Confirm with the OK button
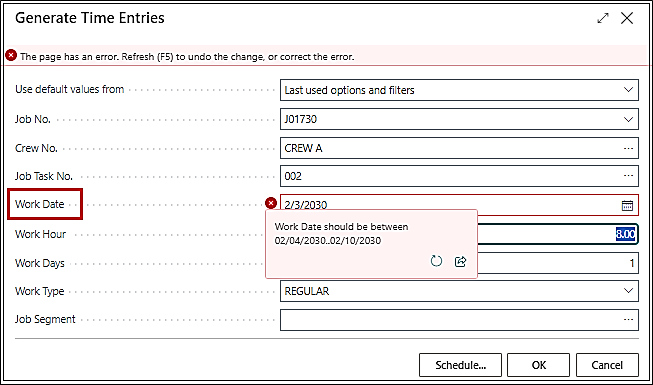 538,365
